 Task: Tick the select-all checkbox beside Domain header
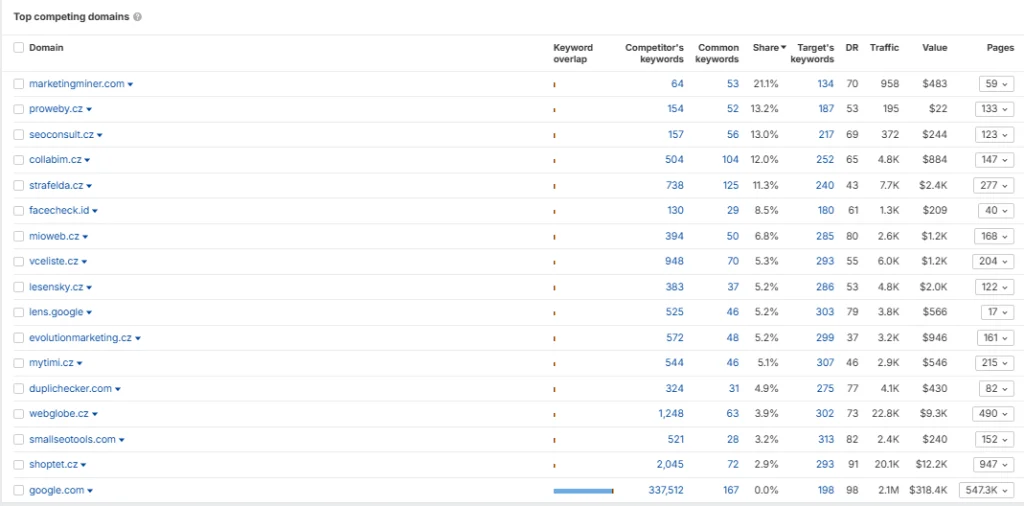[18, 48]
